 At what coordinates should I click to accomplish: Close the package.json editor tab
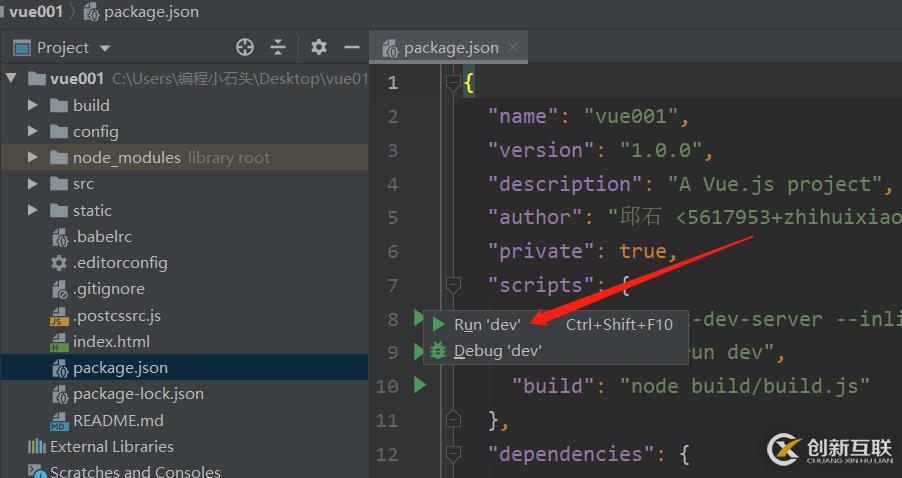coord(513,47)
